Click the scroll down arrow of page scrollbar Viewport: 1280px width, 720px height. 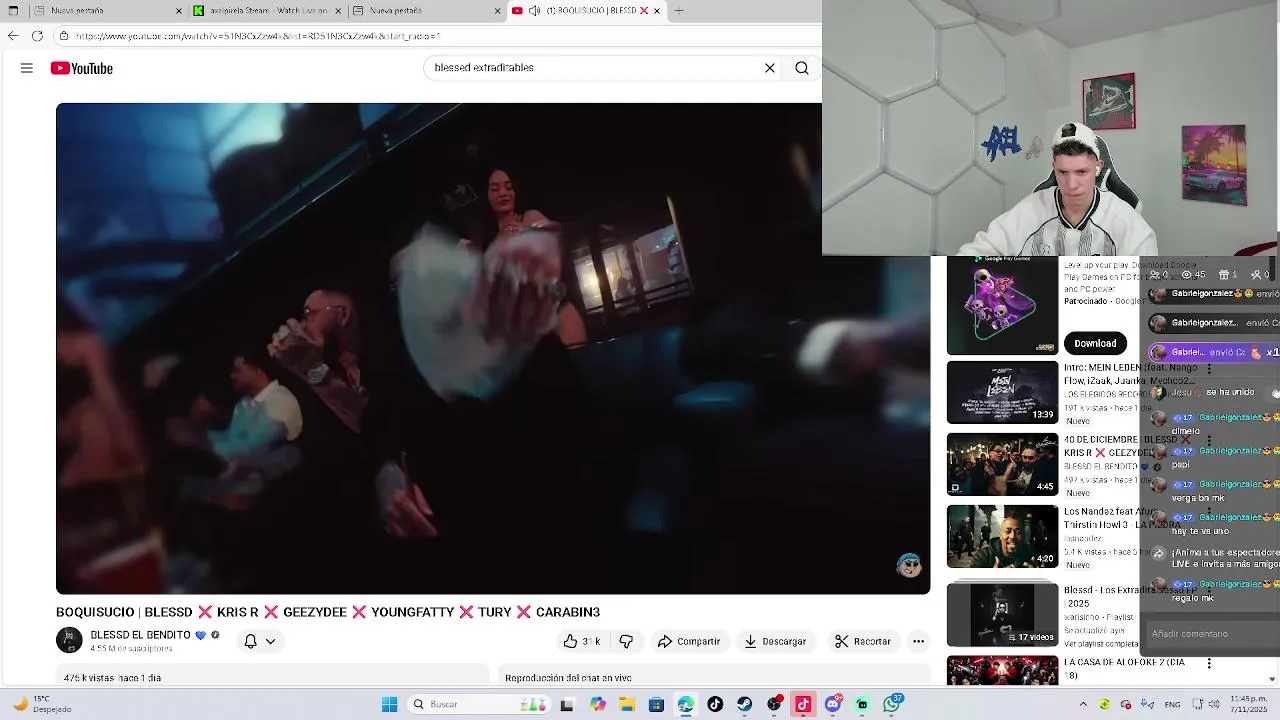tap(1272, 679)
